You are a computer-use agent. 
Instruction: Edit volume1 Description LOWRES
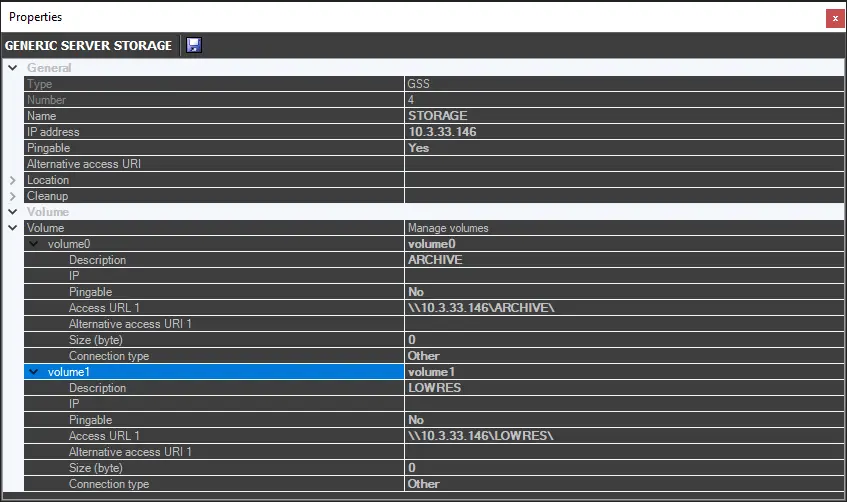click(x=620, y=388)
